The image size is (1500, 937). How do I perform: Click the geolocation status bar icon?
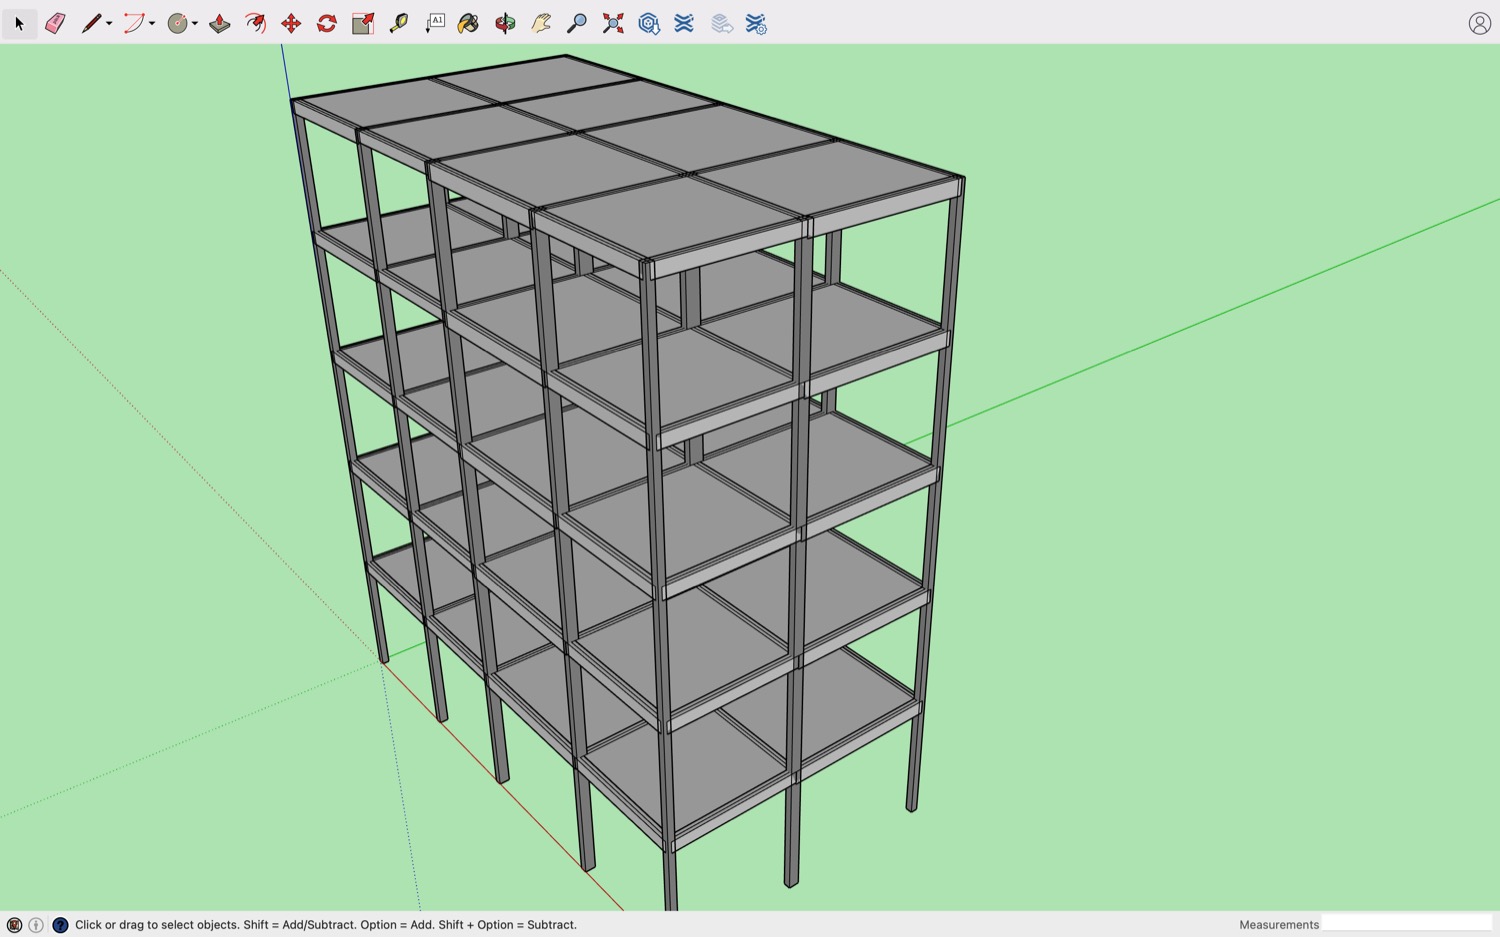pyautogui.click(x=14, y=925)
